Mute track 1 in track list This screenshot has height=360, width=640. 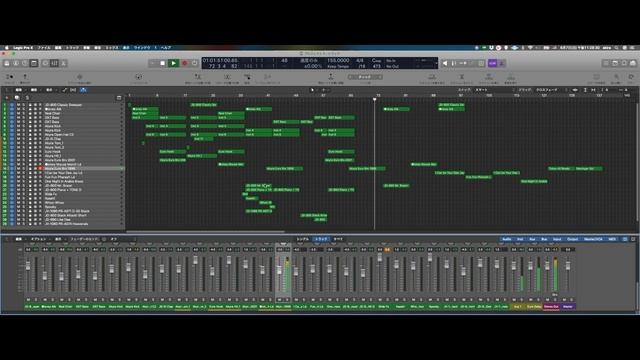click(x=18, y=105)
